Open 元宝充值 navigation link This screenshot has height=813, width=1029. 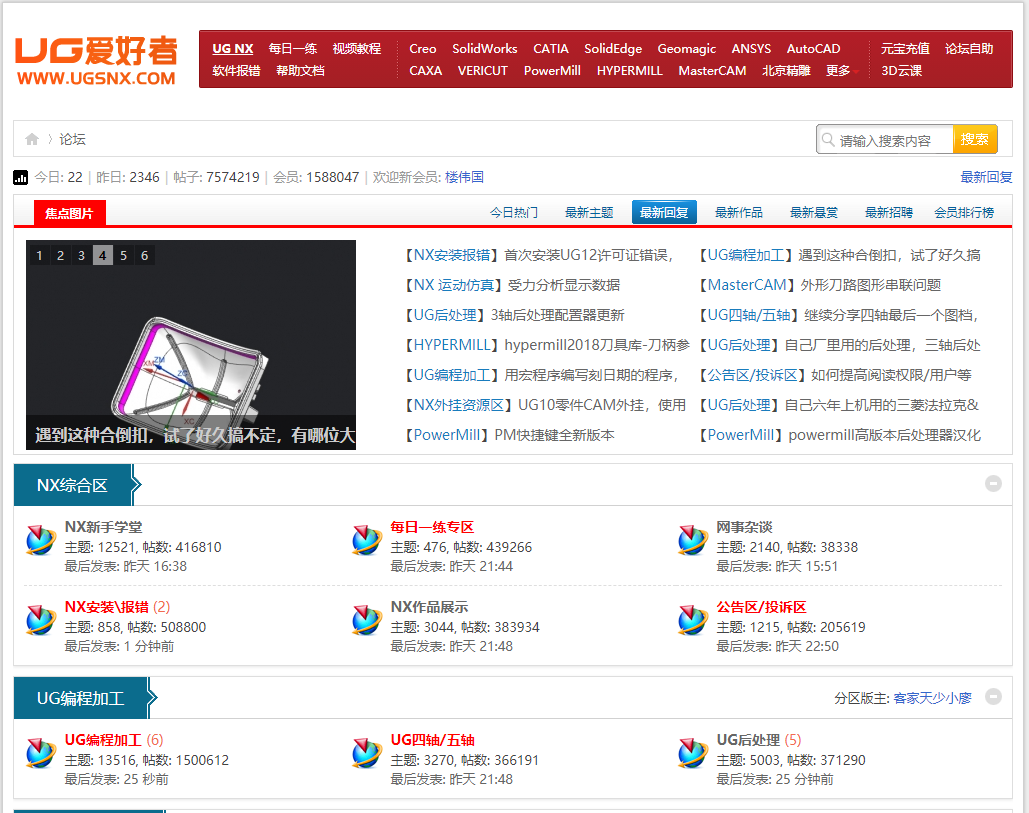[905, 49]
